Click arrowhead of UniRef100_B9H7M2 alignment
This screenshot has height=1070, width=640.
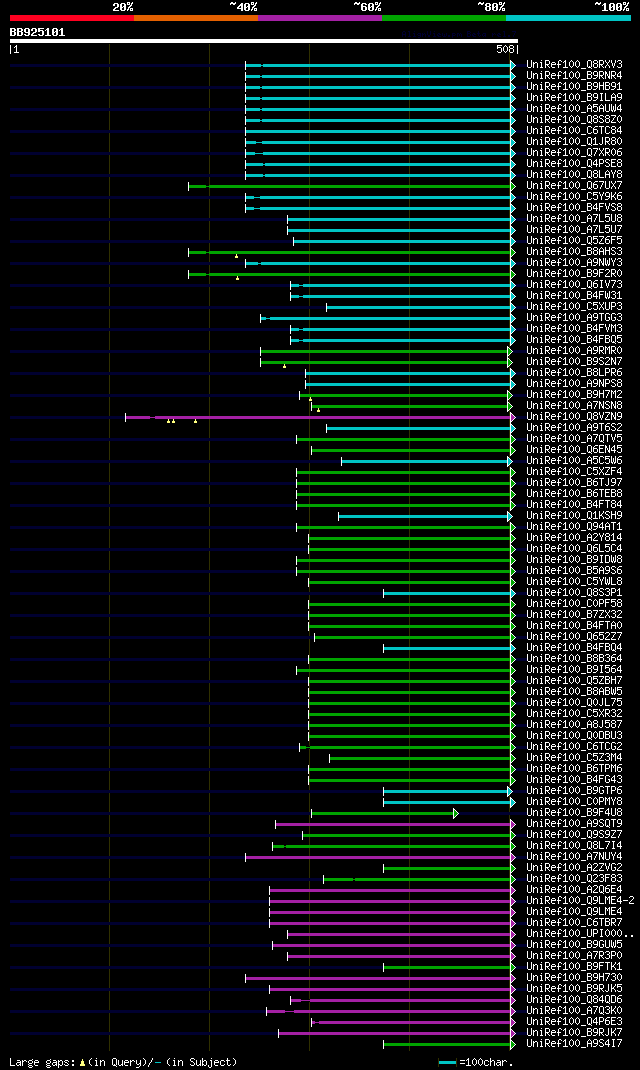pyautogui.click(x=510, y=395)
